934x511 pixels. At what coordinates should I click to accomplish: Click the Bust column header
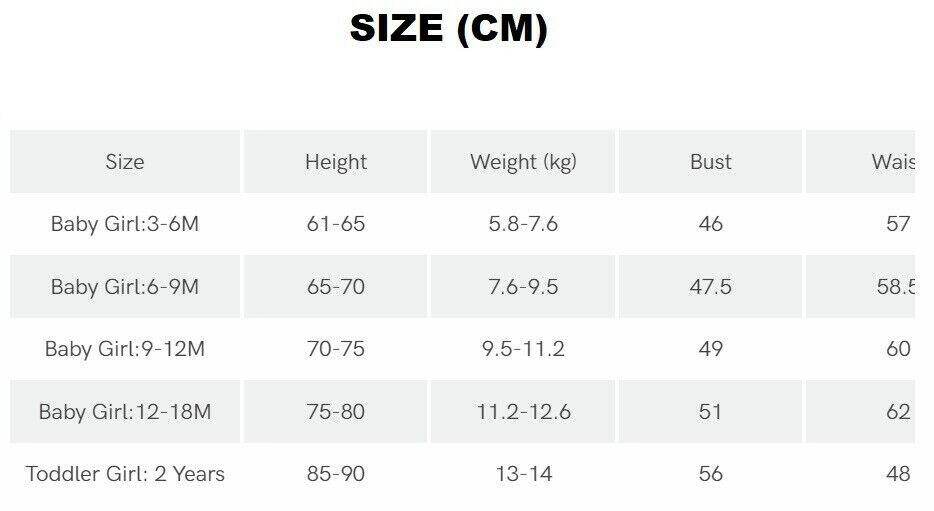tap(711, 162)
